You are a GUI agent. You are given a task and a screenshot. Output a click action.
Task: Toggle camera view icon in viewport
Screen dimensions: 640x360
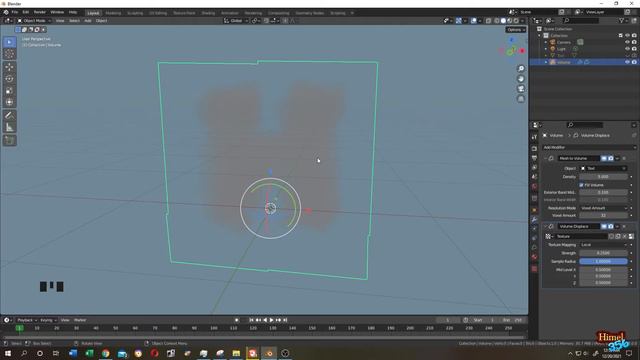(x=521, y=89)
